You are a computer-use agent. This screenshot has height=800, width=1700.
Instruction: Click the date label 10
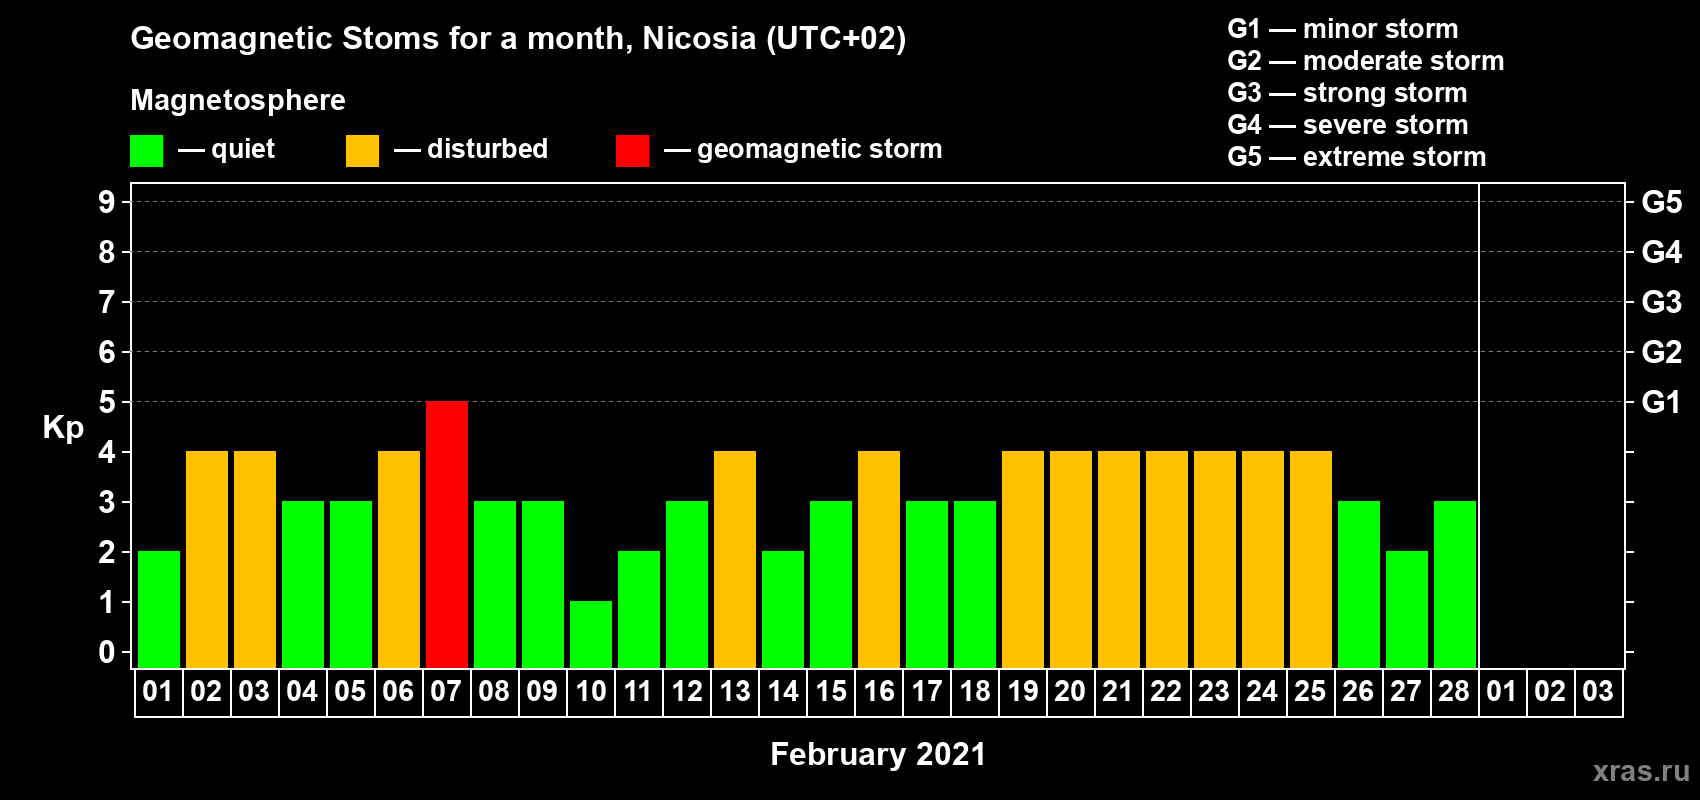(591, 692)
